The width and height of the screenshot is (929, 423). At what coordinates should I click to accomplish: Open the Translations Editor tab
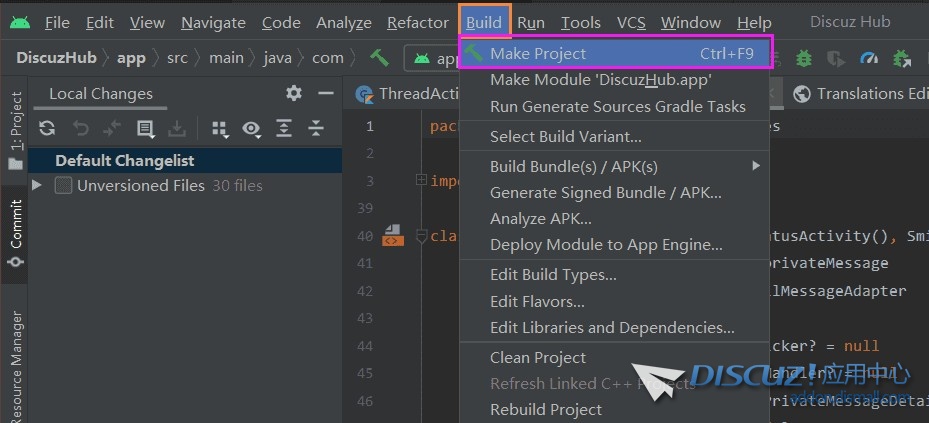click(862, 93)
